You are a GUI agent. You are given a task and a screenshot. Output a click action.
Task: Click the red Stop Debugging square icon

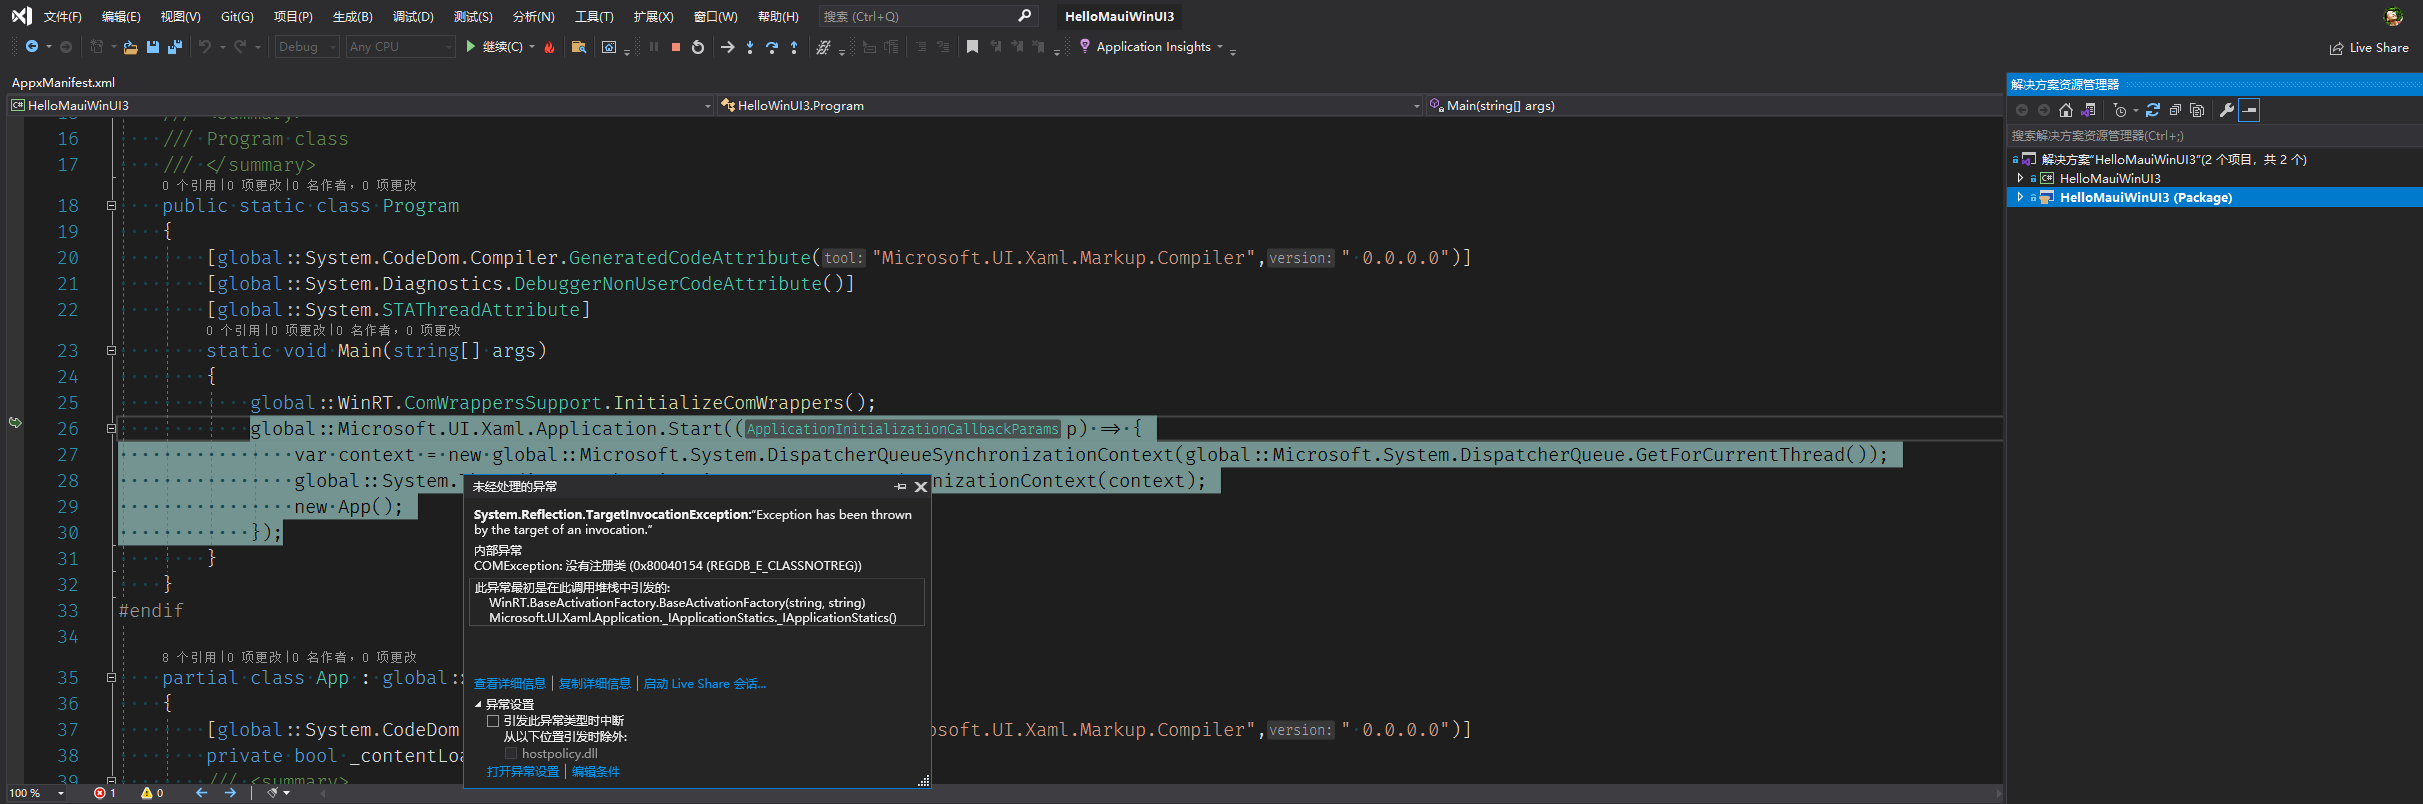(676, 47)
